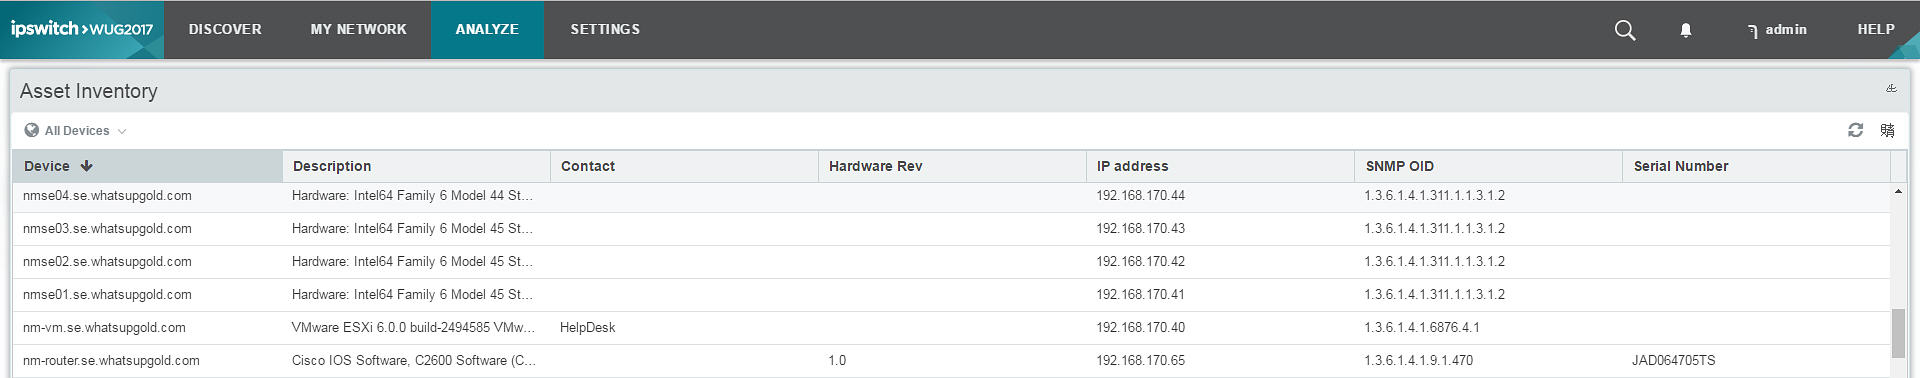This screenshot has height=378, width=1920.
Task: Open the search magnifier icon
Action: 1625,30
